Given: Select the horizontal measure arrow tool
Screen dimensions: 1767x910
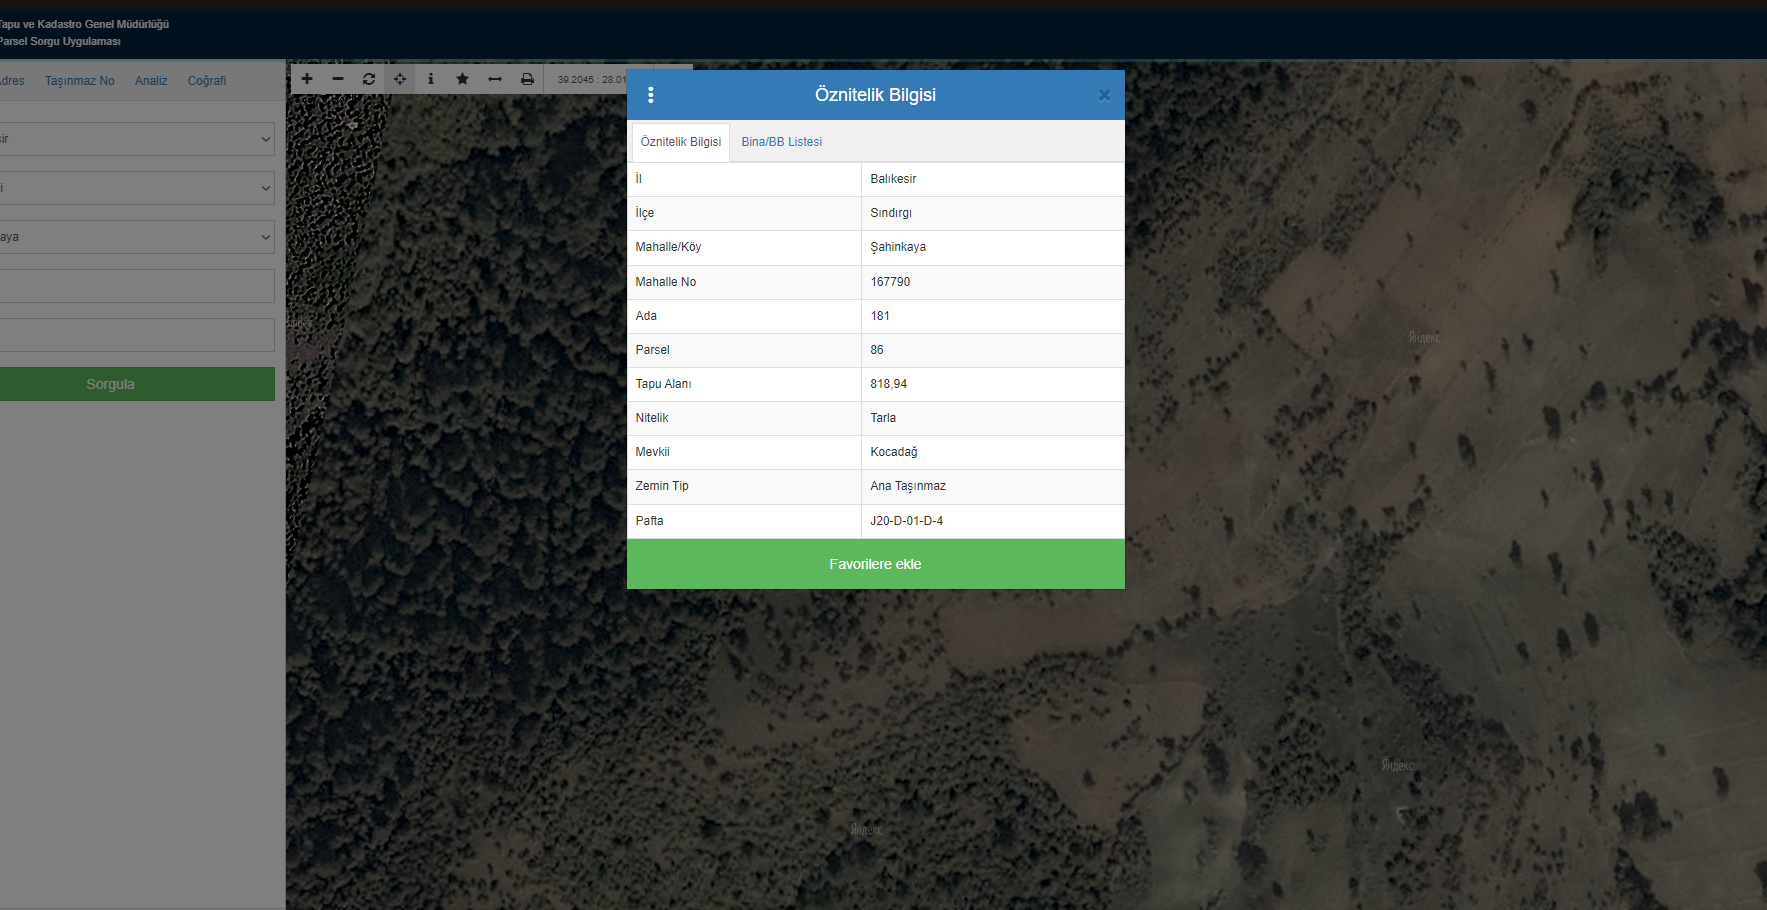Looking at the screenshot, I should (x=495, y=79).
